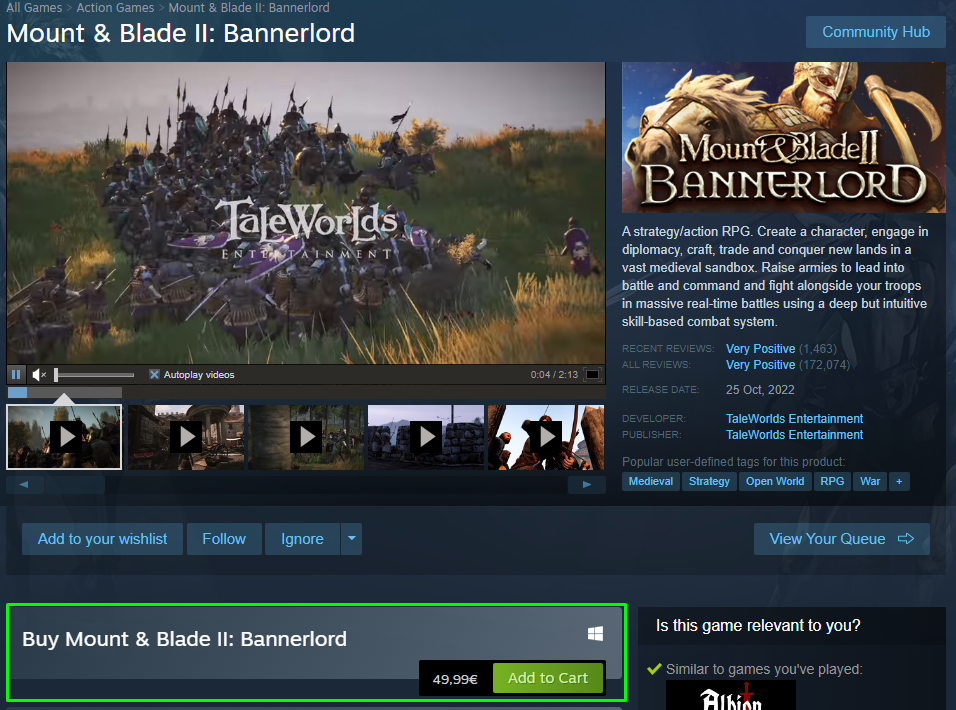This screenshot has width=956, height=710.
Task: Play the fourth video thumbnail with stone wall
Action: [x=426, y=437]
